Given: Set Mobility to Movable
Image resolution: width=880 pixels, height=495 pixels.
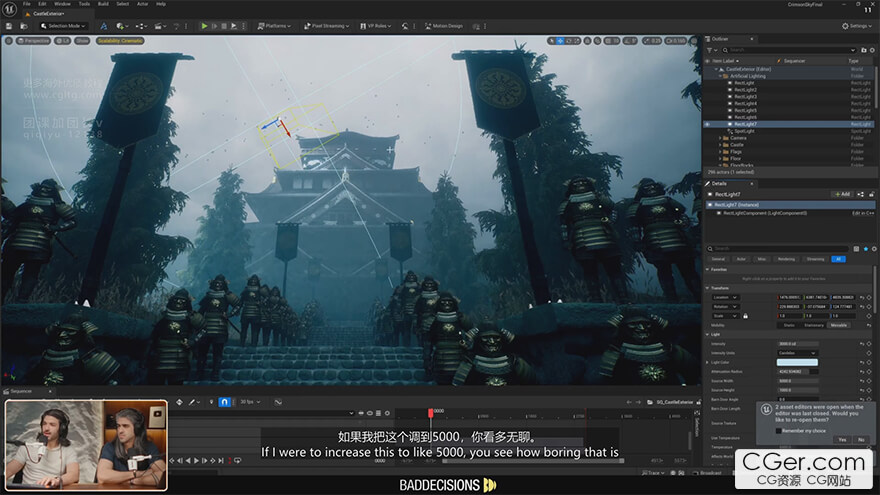Looking at the screenshot, I should 839,325.
